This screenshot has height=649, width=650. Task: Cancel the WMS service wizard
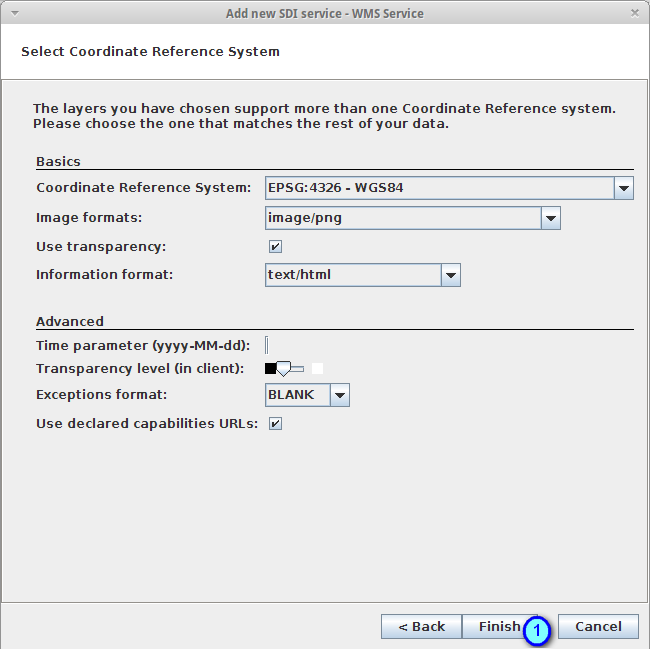point(598,626)
